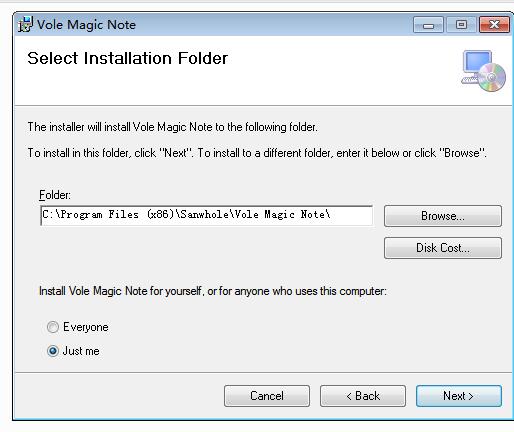Click the 'The installer will install' description line
Image resolution: width=514 pixels, height=432 pixels.
(x=172, y=127)
